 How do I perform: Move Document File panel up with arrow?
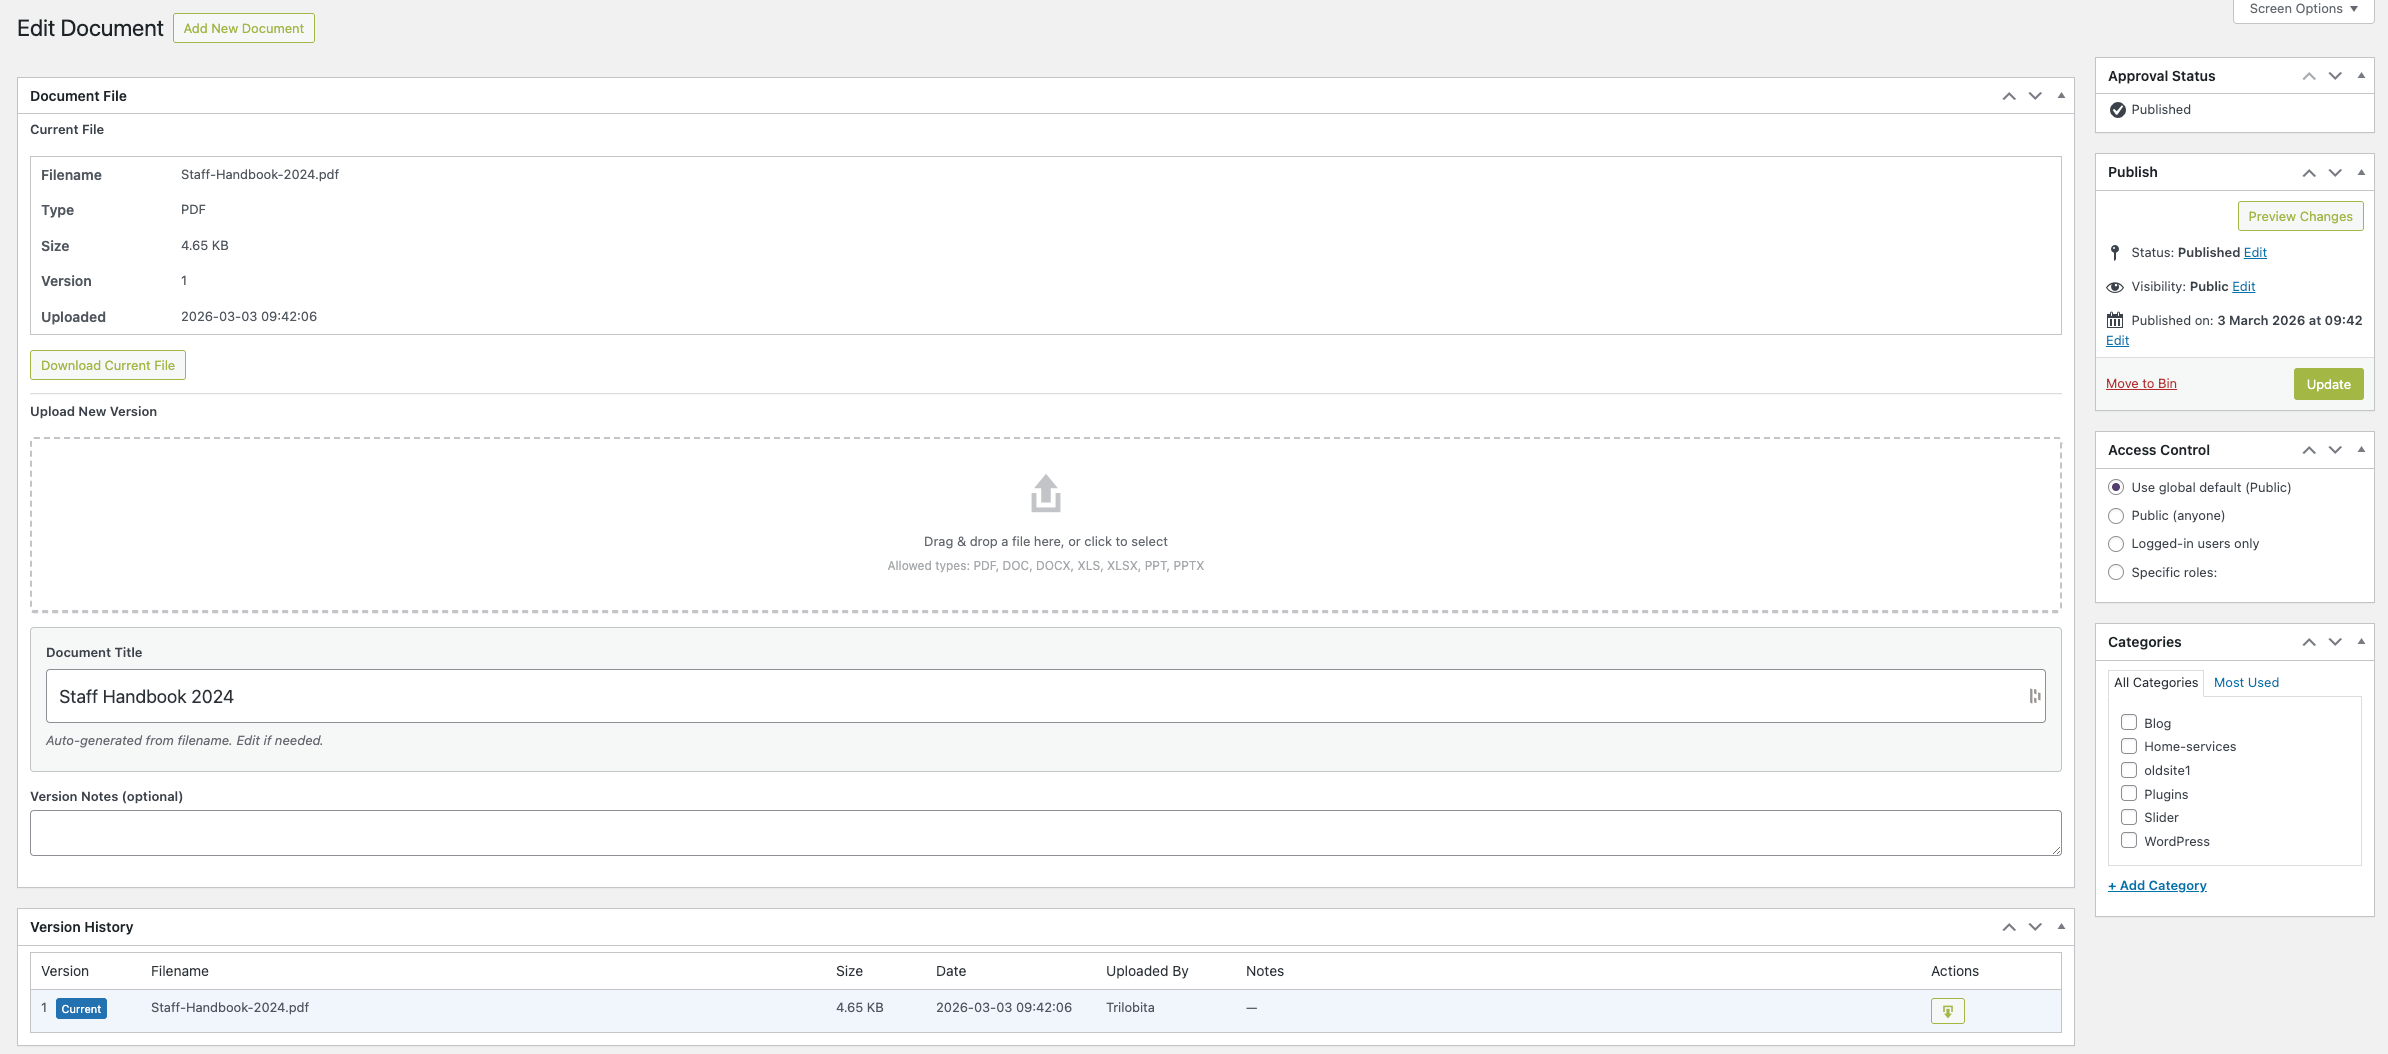click(x=2008, y=96)
